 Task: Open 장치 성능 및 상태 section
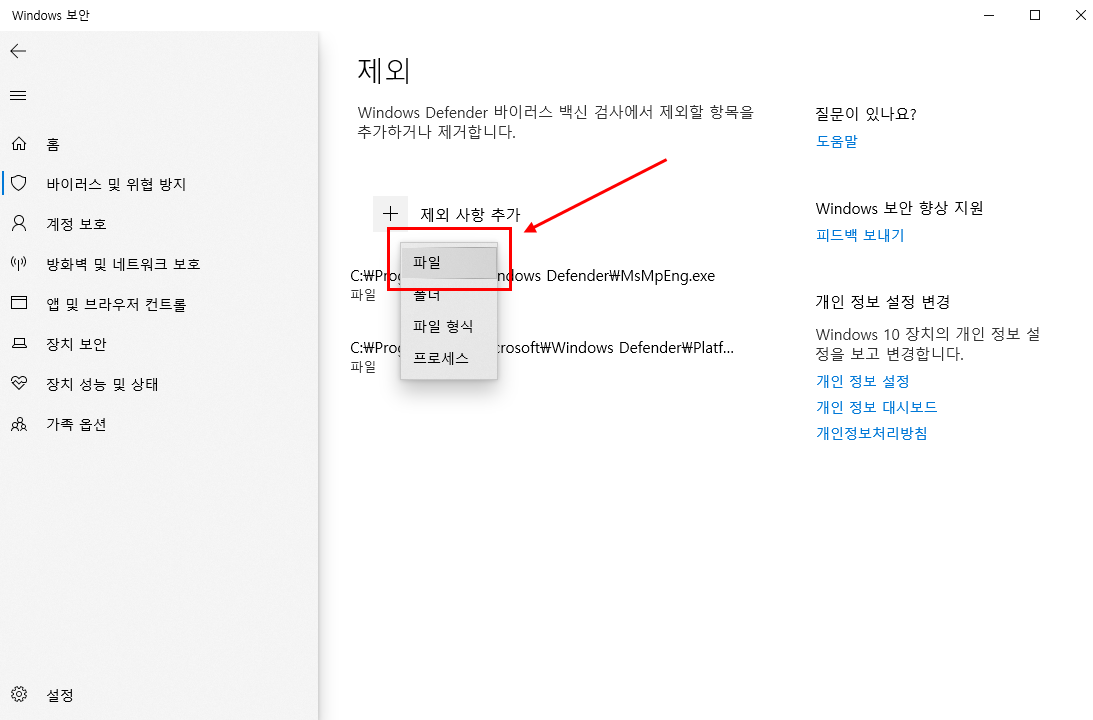[x=102, y=385]
